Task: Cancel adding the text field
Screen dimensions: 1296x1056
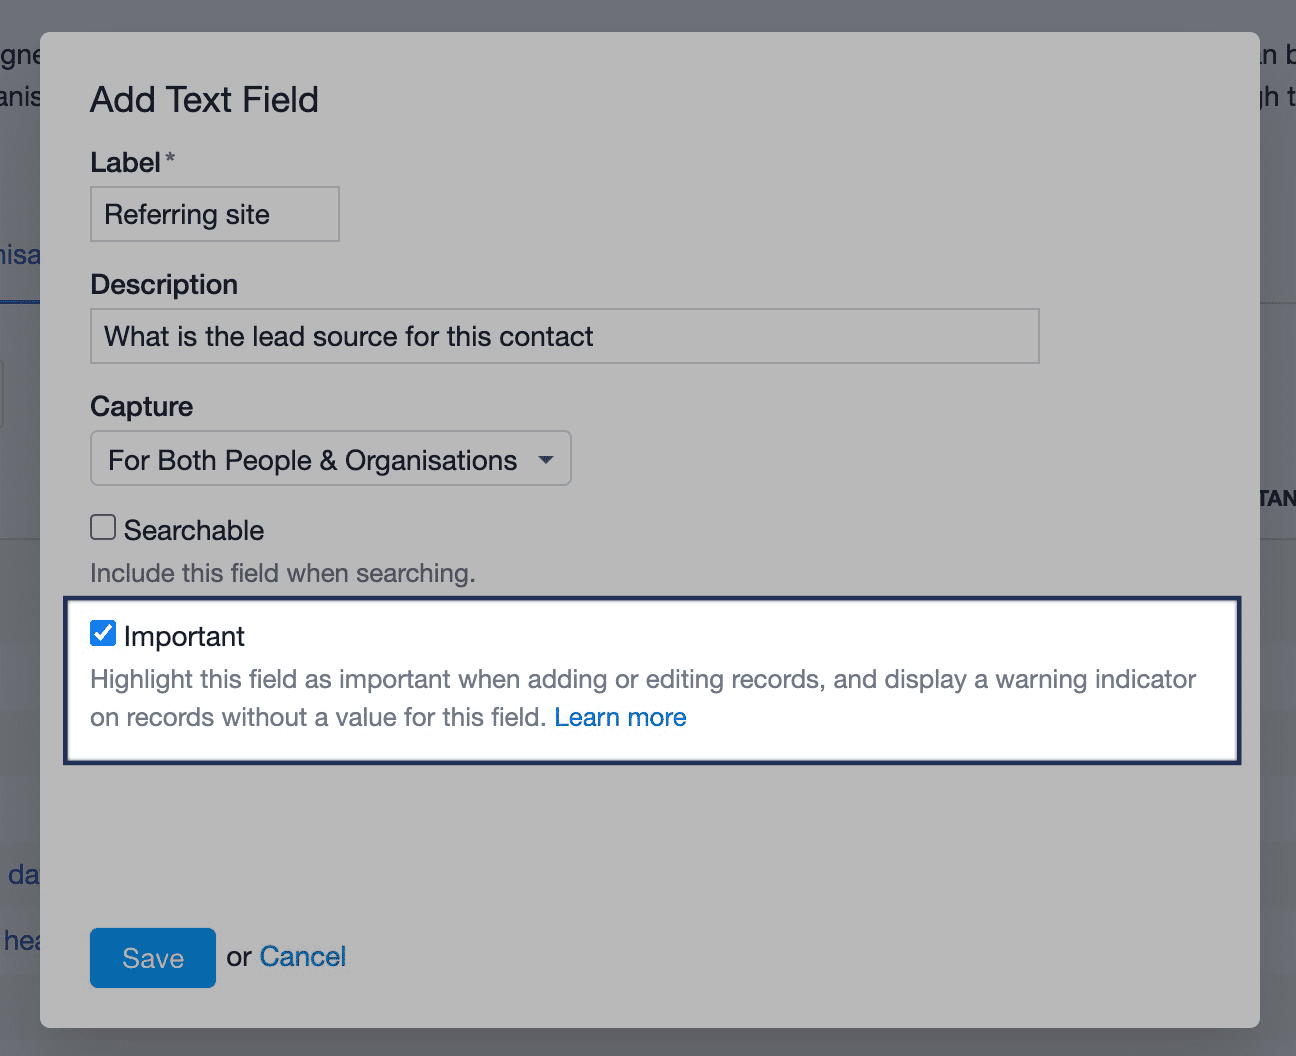Action: coord(302,957)
